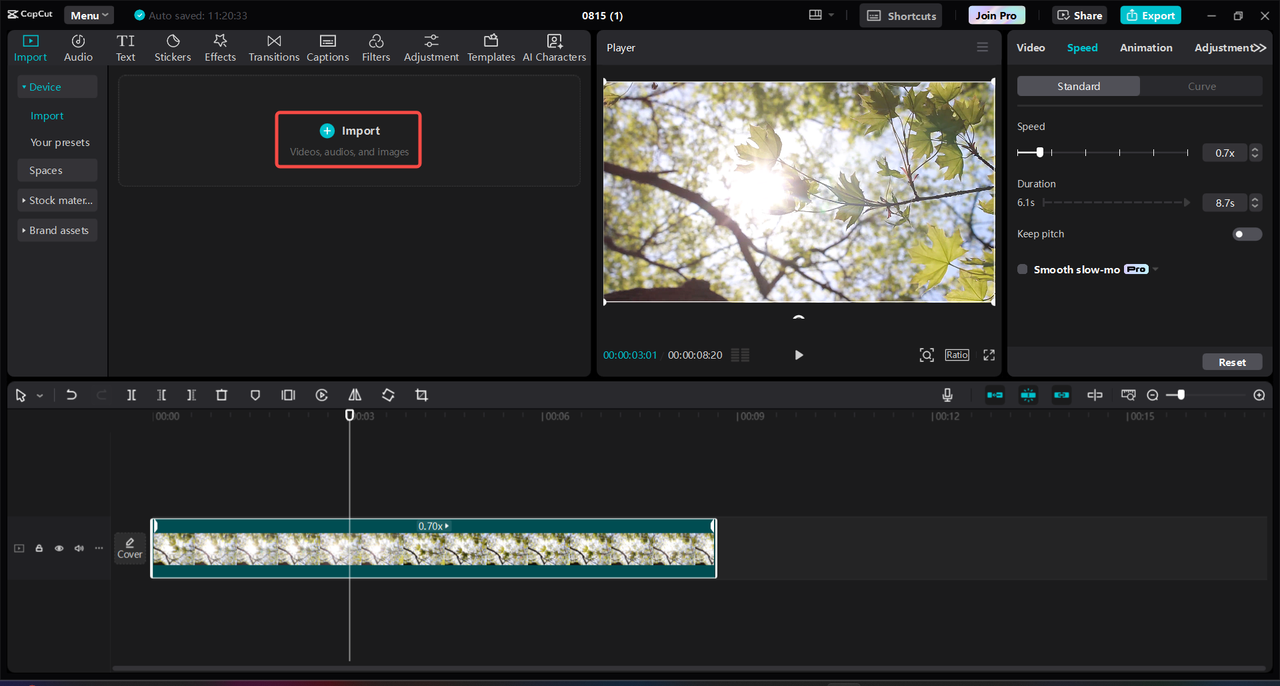
Task: Click the Rotate icon
Action: [x=388, y=395]
